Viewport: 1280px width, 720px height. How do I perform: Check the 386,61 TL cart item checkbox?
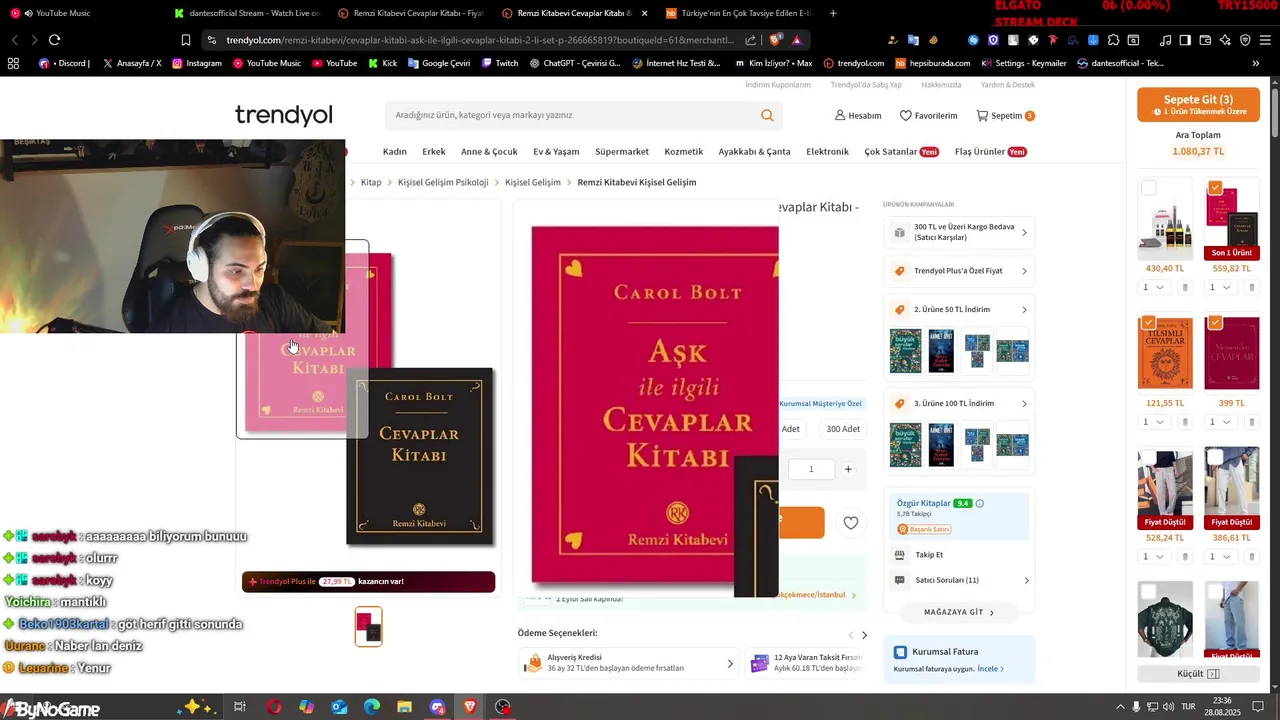click(x=1215, y=457)
